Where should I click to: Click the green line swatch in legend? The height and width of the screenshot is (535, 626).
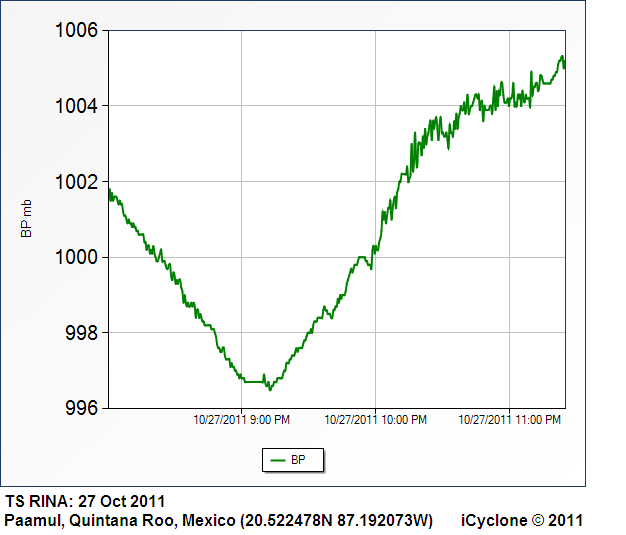[277, 460]
